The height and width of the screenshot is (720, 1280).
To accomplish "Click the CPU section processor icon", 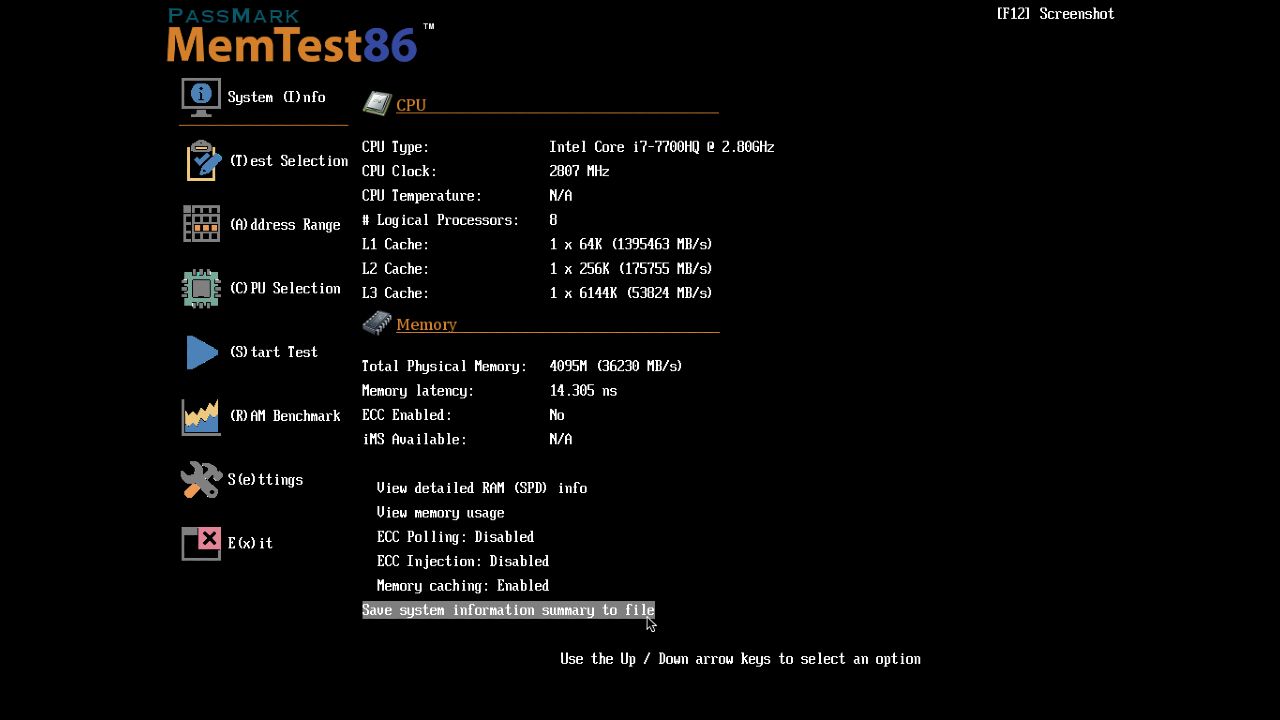I will [377, 103].
